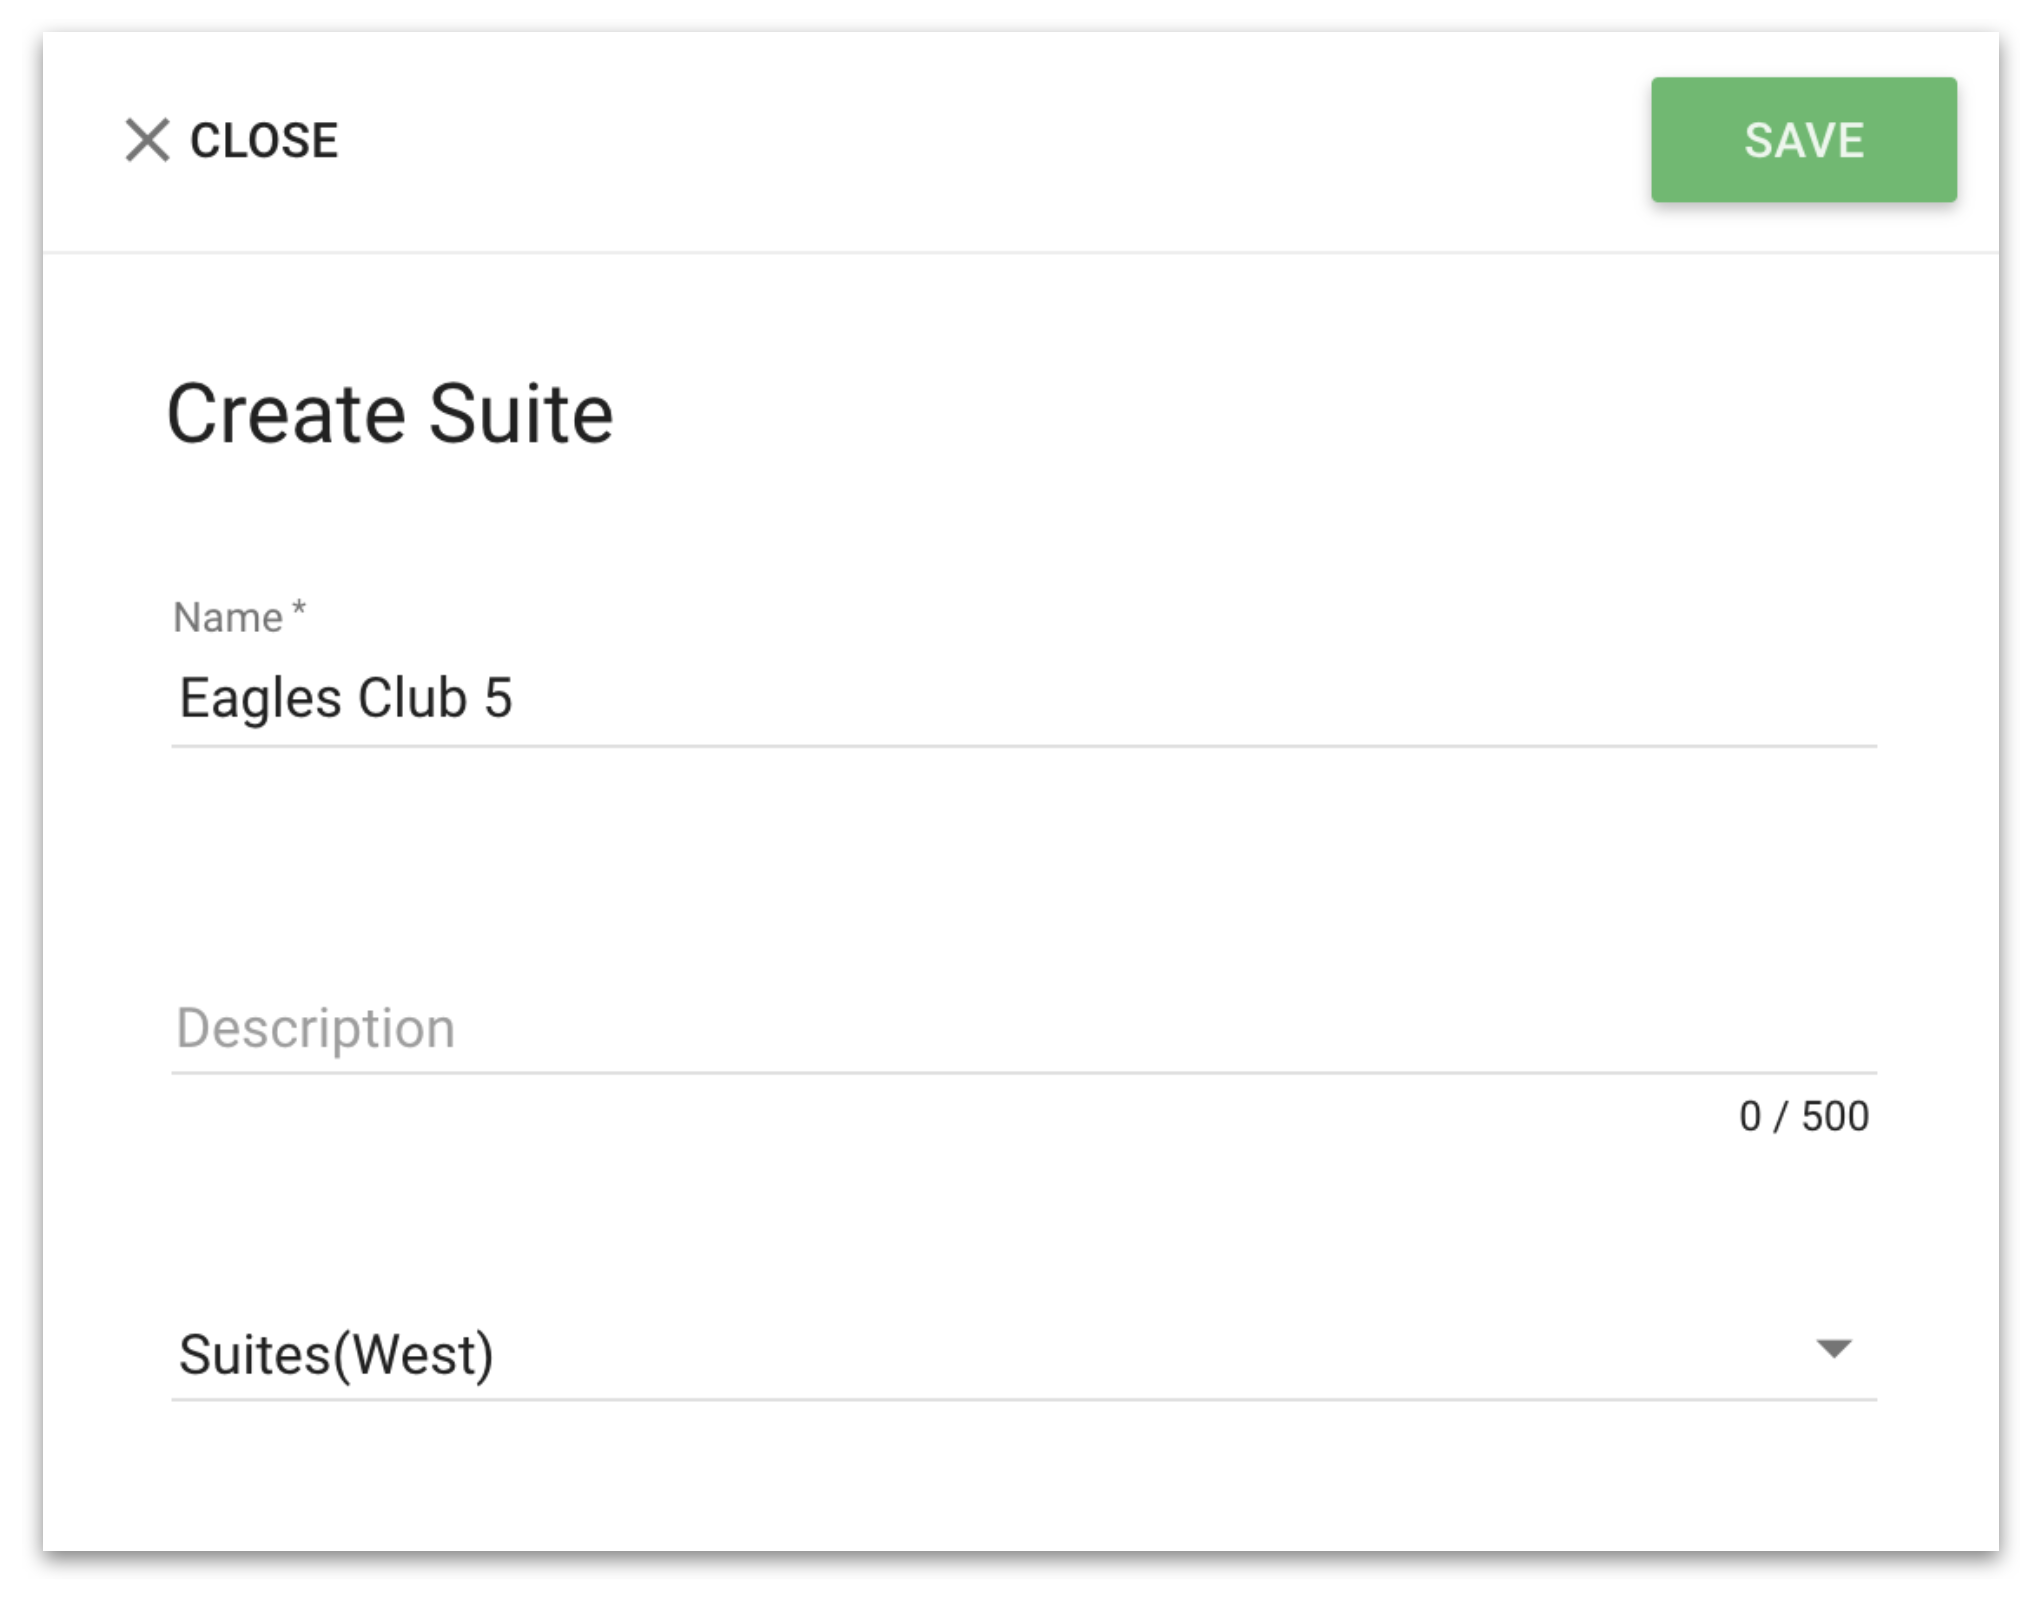Click the 0 / 500 character counter

click(x=1803, y=1116)
